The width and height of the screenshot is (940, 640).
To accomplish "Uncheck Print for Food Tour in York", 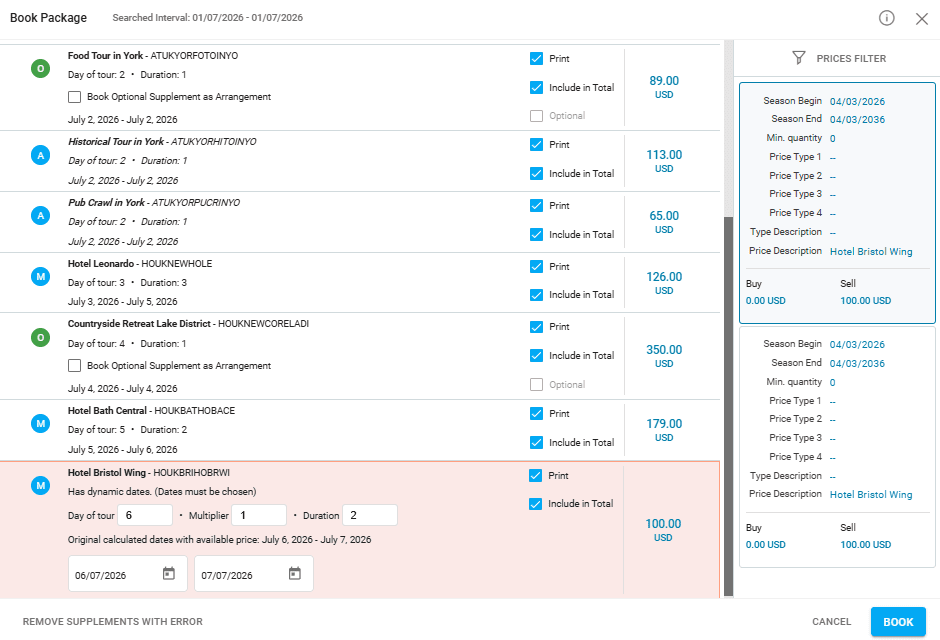I will tap(537, 59).
